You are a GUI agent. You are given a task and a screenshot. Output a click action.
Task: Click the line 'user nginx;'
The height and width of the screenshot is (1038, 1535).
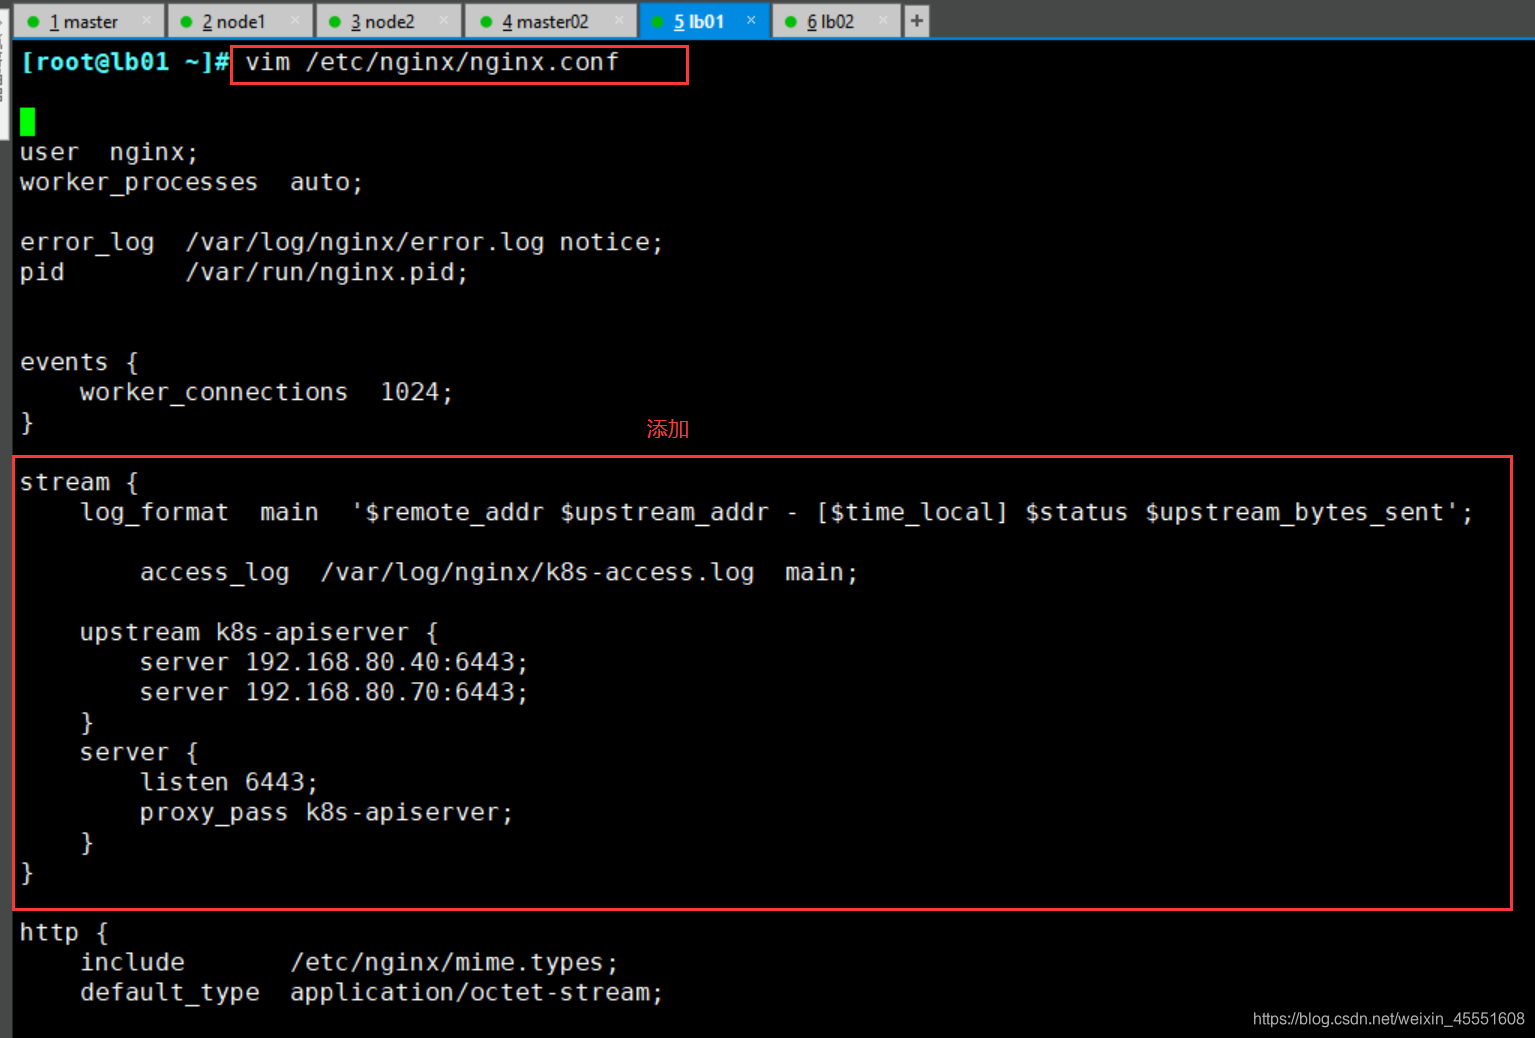109,153
